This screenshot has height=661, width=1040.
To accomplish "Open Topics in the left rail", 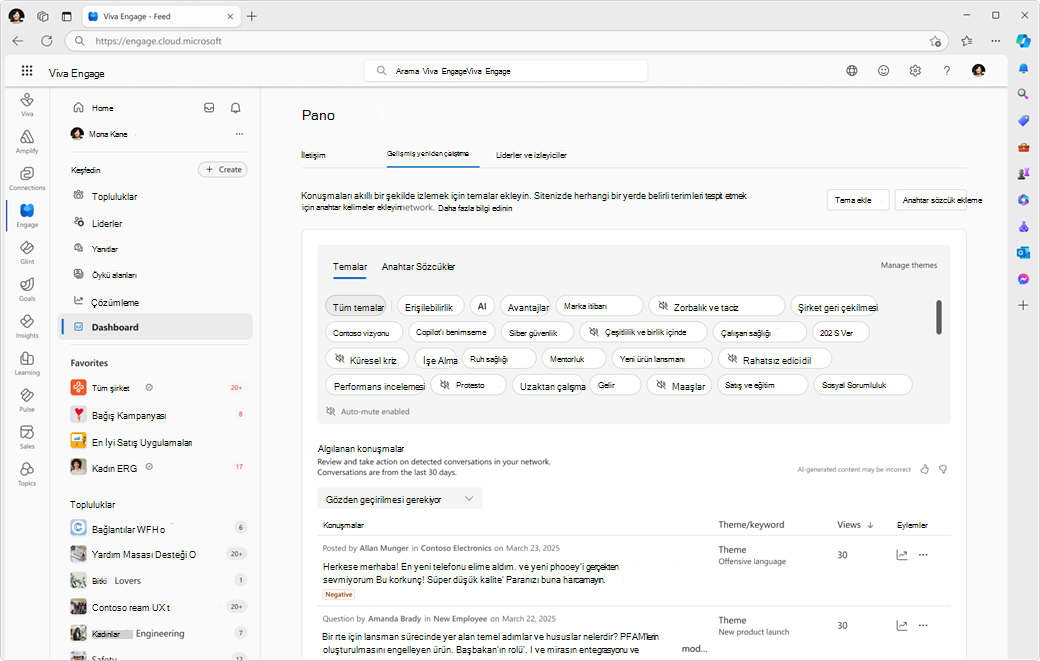I will pyautogui.click(x=27, y=474).
